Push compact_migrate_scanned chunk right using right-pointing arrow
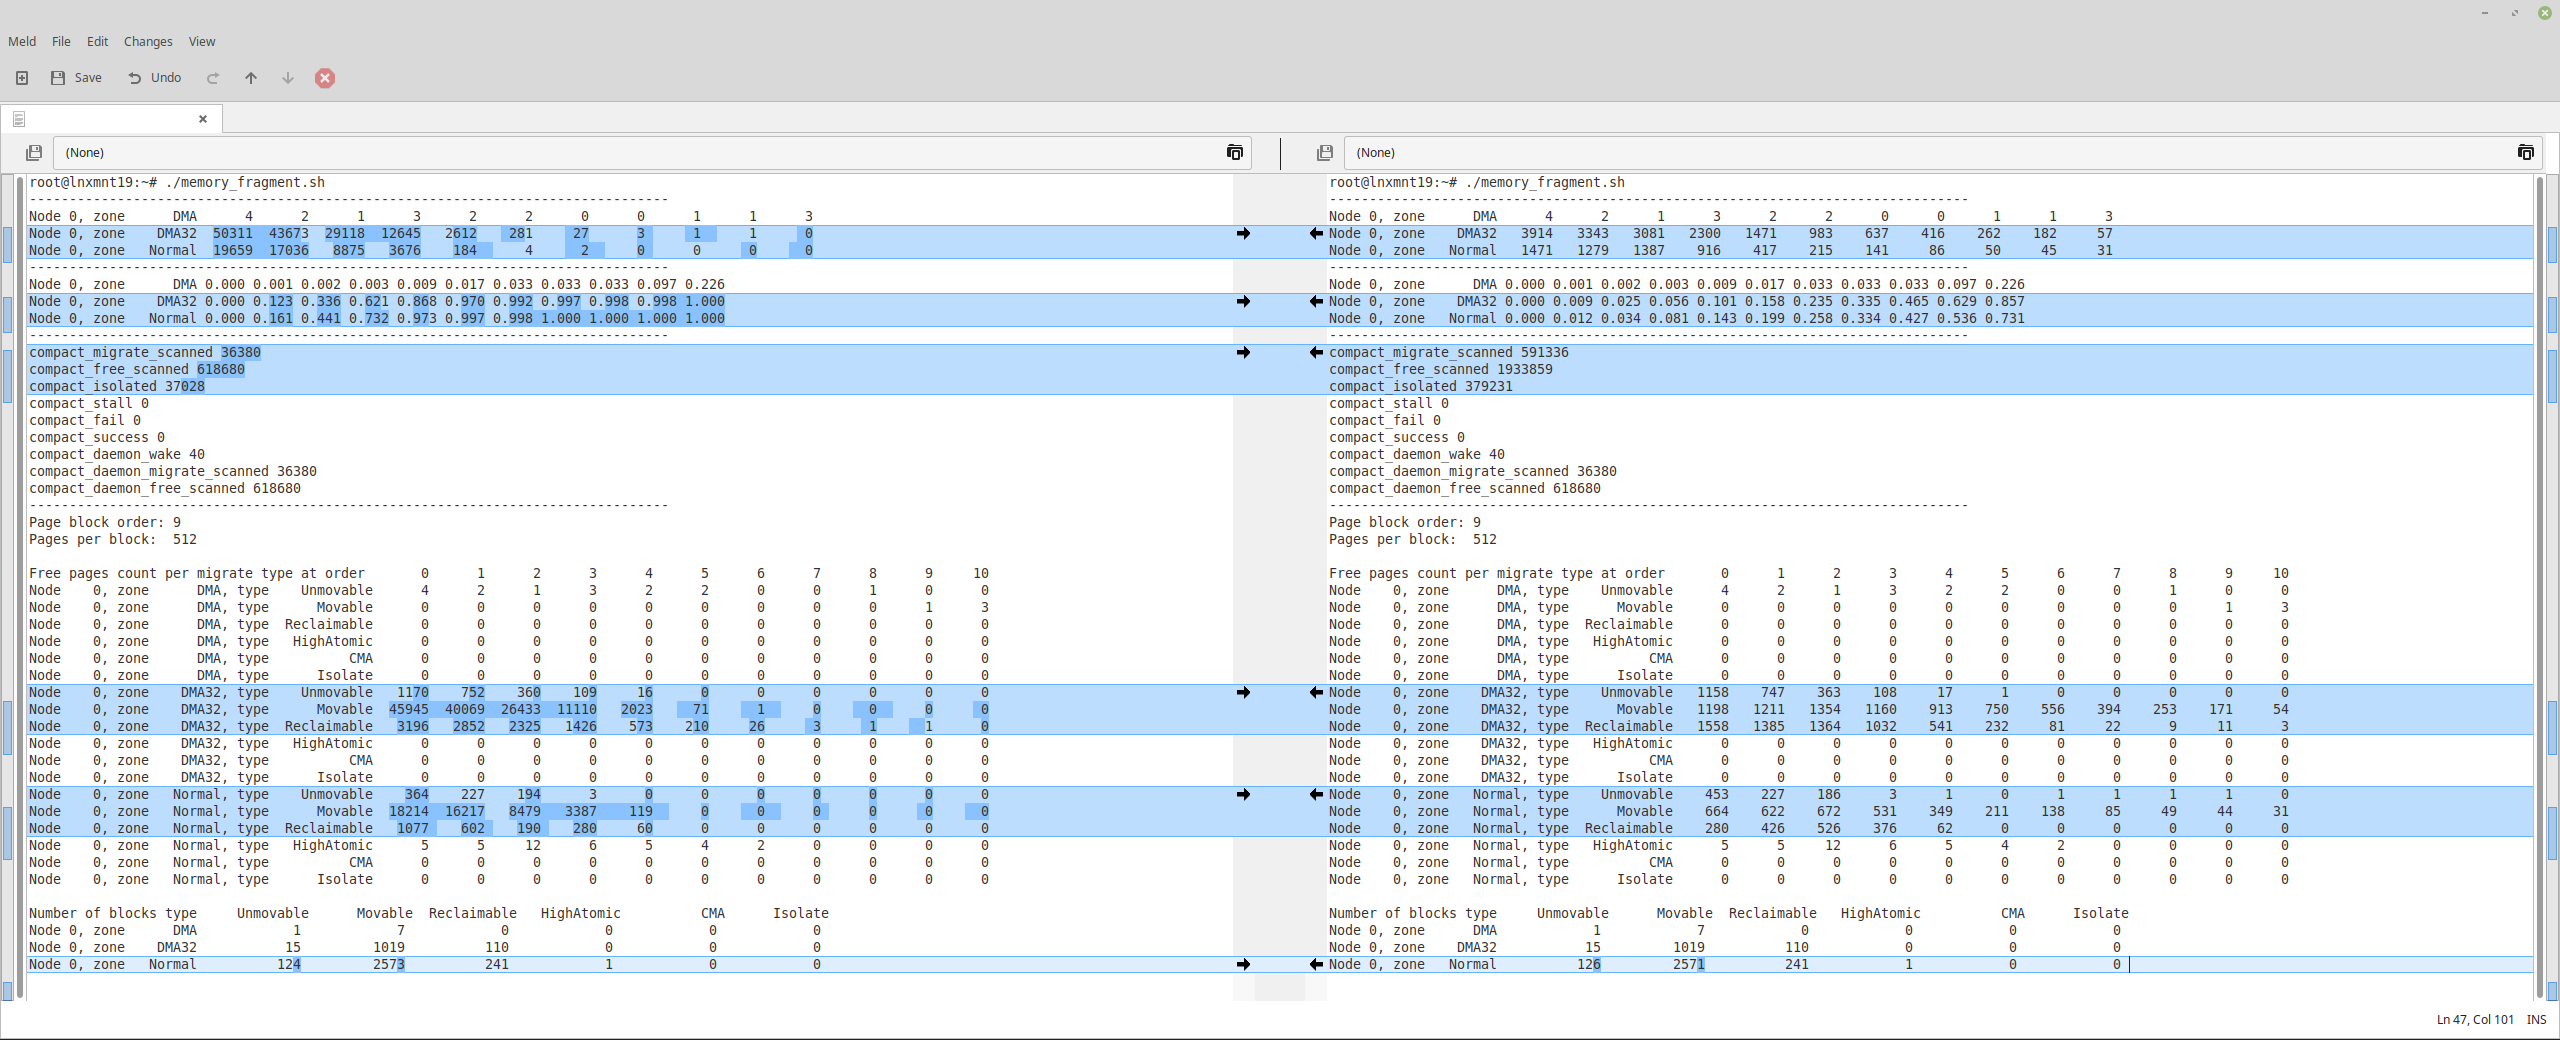 tap(1243, 352)
